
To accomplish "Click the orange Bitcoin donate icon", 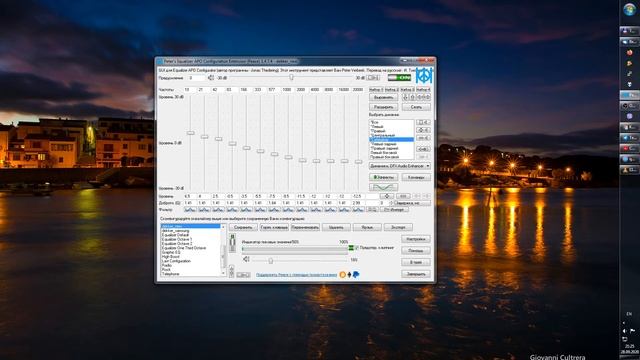I will 343,275.
